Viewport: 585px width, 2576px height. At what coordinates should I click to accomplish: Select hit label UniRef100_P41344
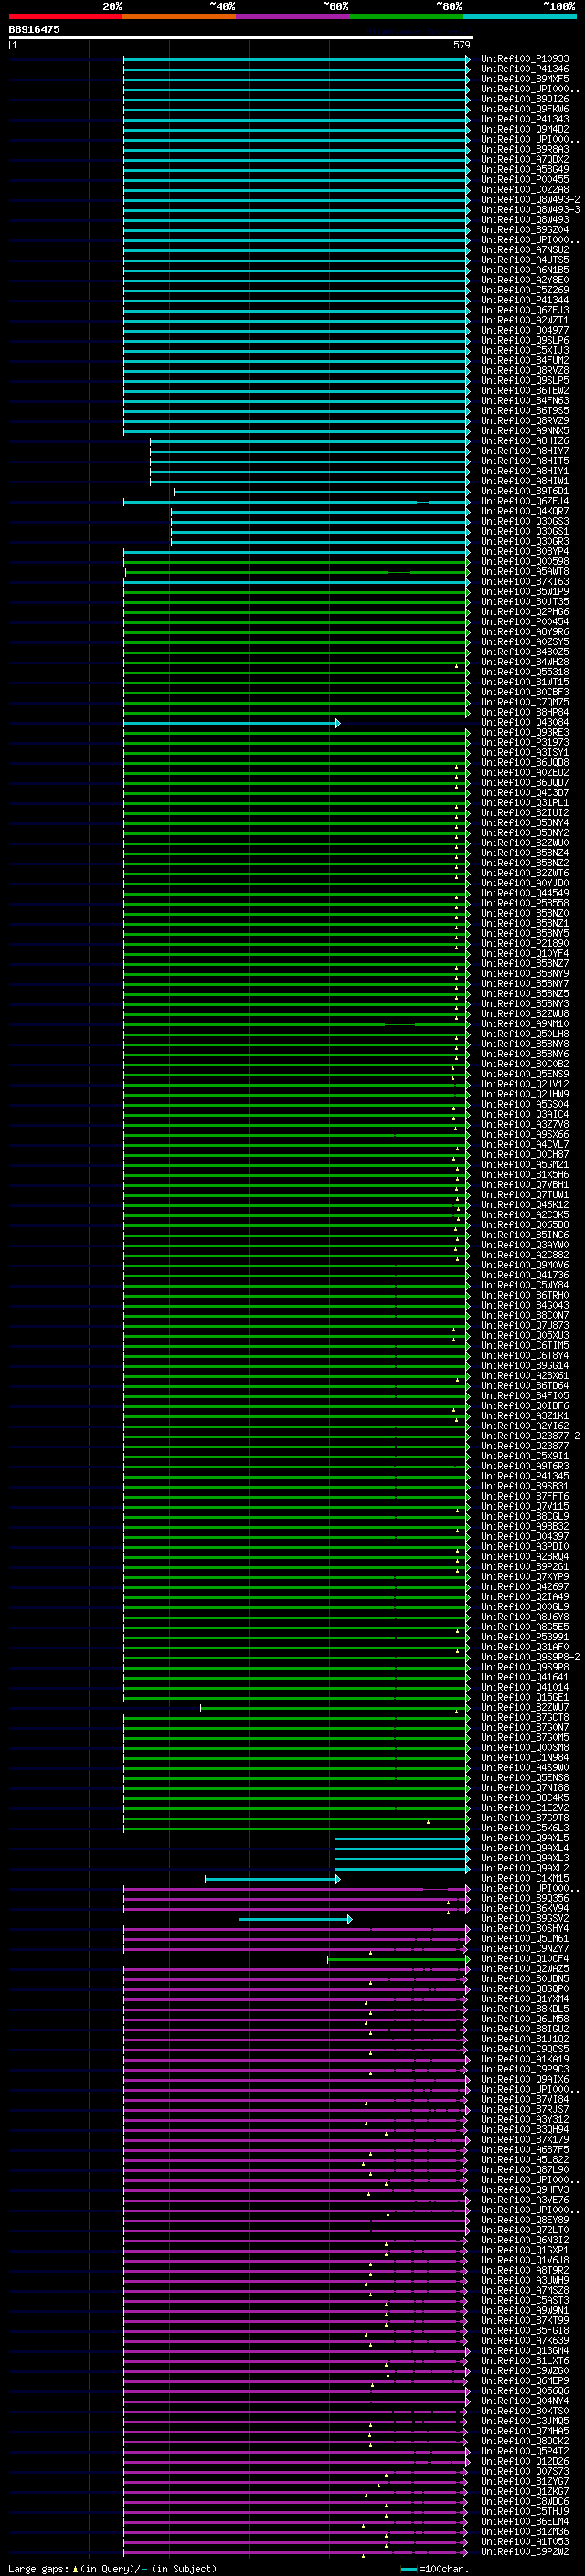click(525, 300)
